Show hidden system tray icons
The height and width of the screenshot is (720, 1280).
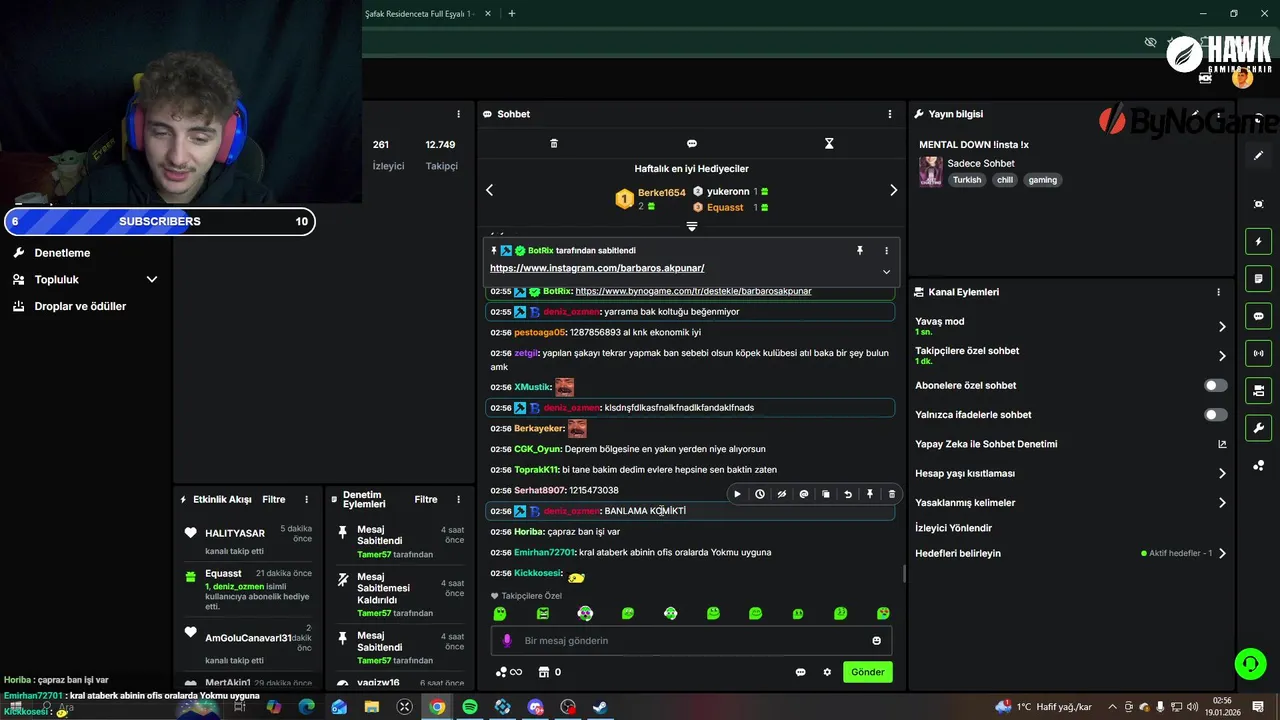pos(1112,707)
